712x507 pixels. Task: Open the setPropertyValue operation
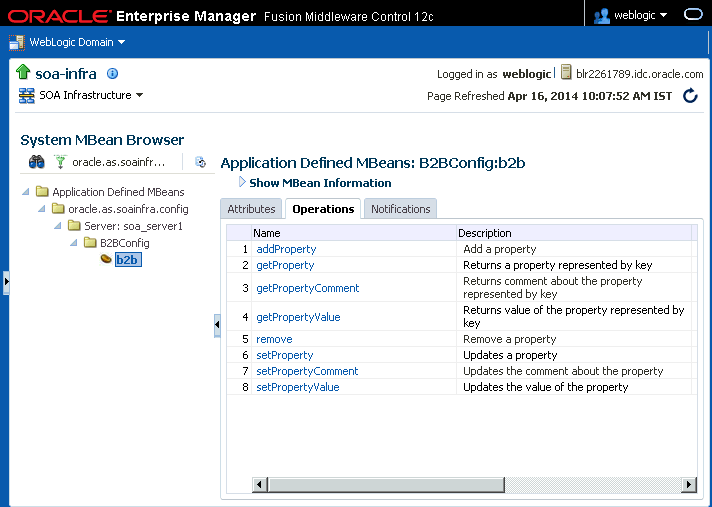pos(297,387)
